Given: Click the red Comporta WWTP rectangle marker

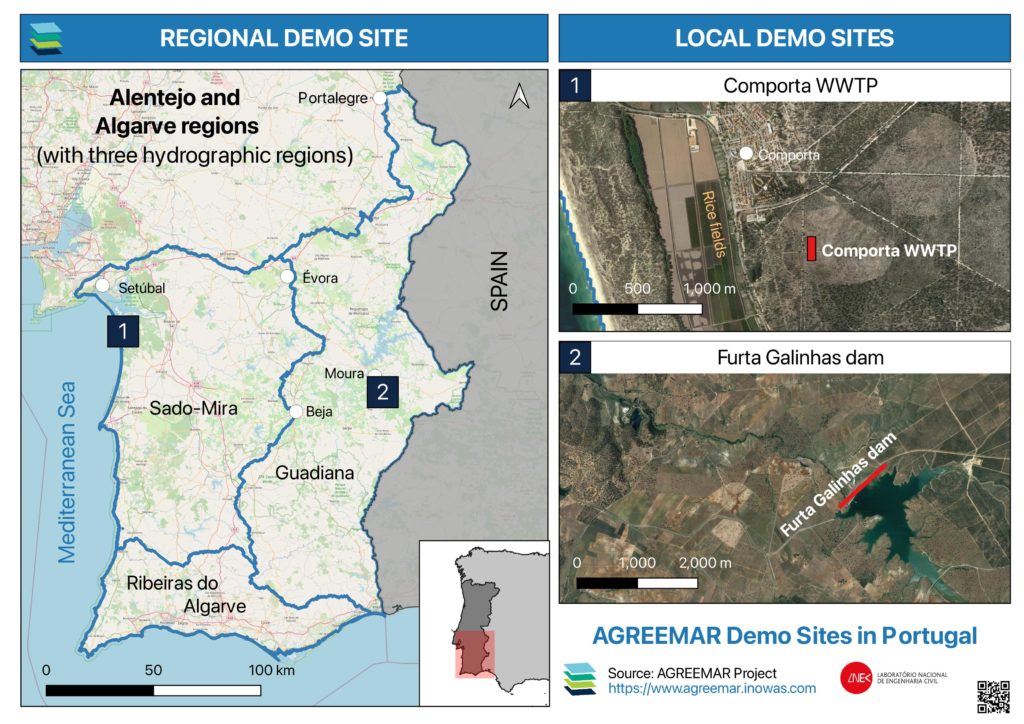Looking at the screenshot, I should tap(811, 249).
